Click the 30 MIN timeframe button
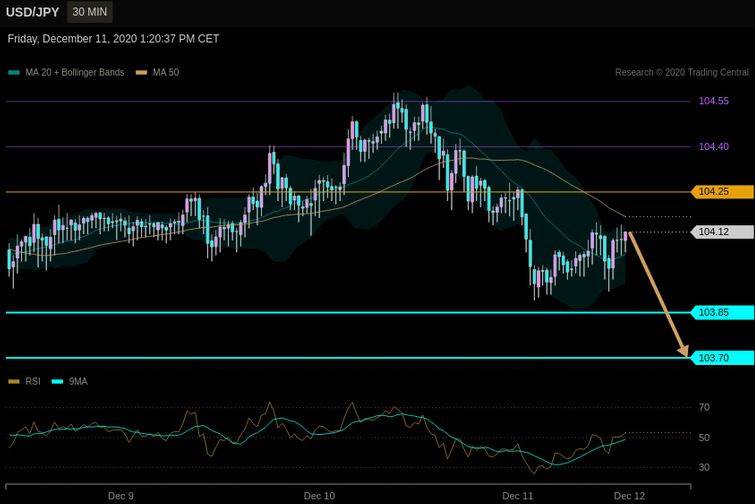Viewport: 755px width, 504px height. click(90, 12)
